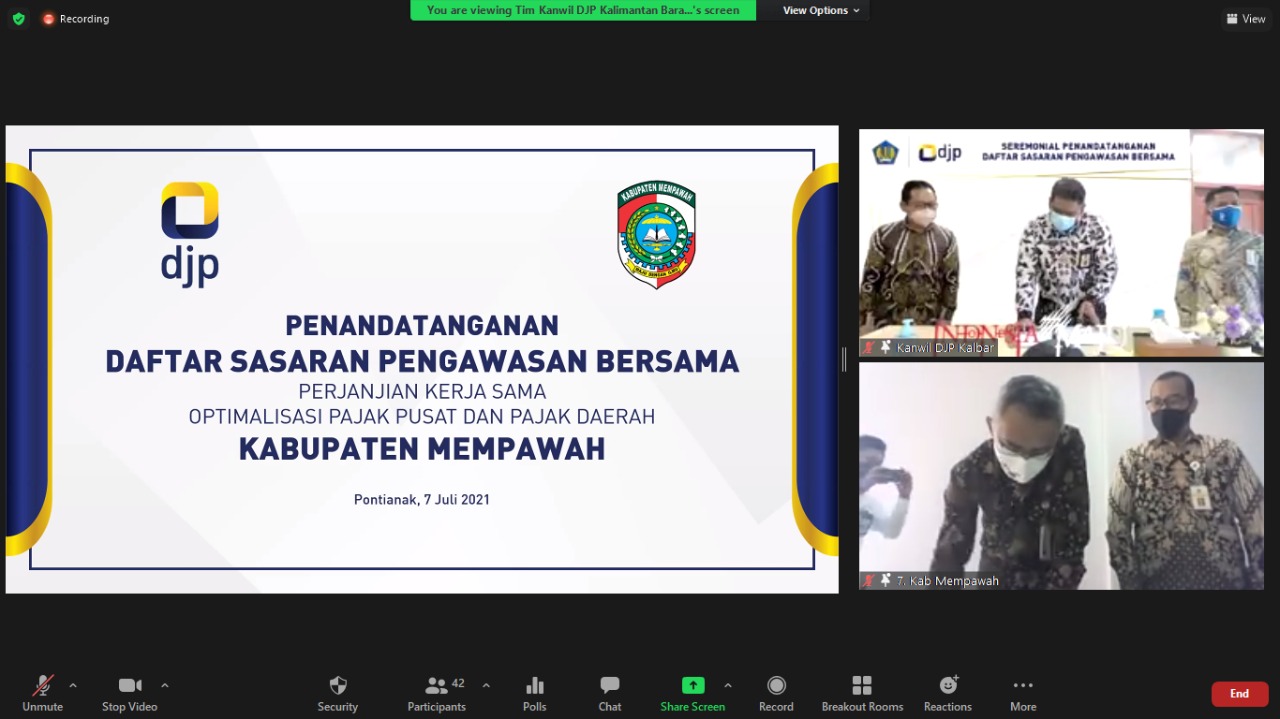
Task: Expand the Participants options arrow
Action: click(486, 685)
